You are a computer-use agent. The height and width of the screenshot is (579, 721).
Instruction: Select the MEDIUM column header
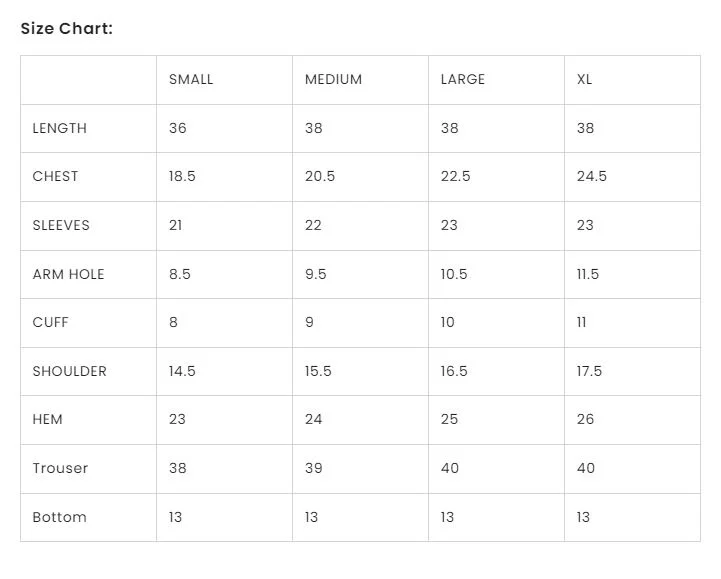(x=333, y=79)
